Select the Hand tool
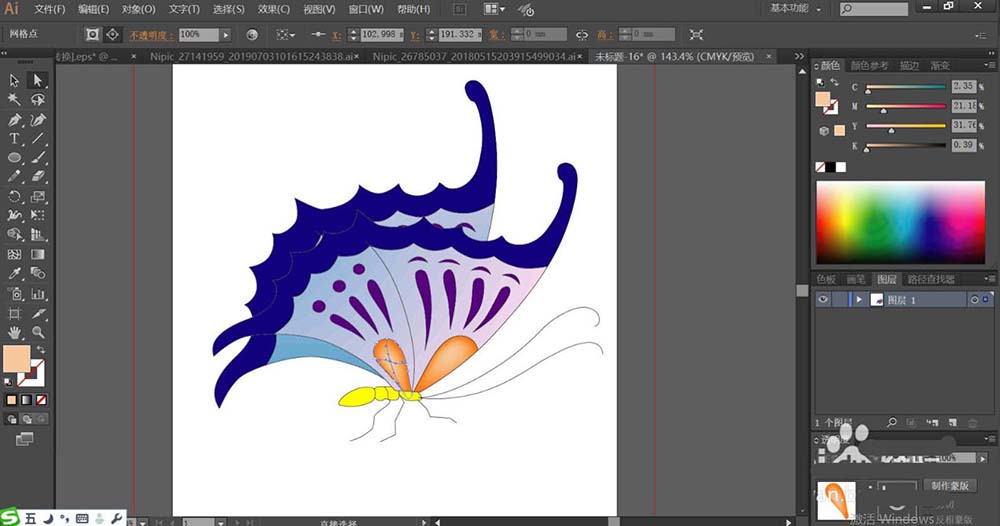 click(15, 331)
